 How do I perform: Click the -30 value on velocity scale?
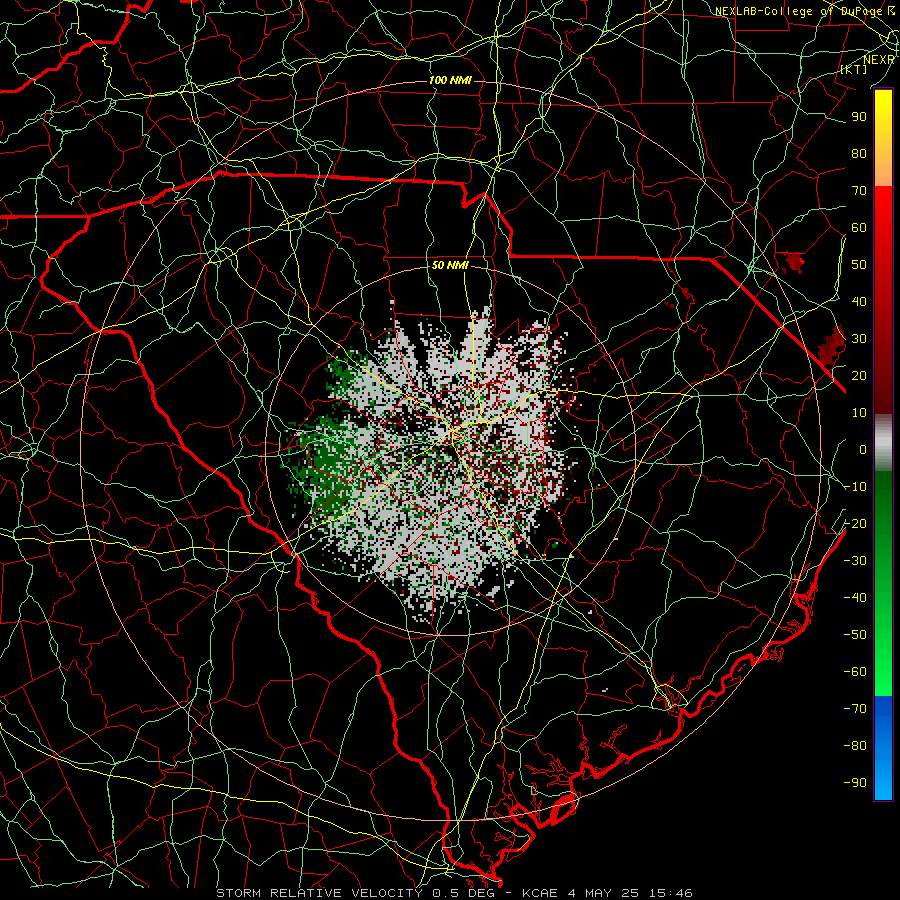(x=855, y=561)
